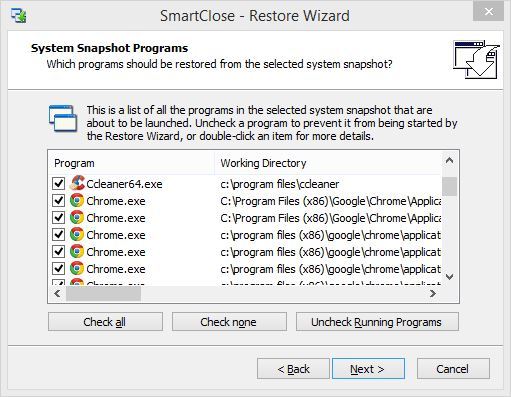Click the Check all button
The image size is (511, 397).
coord(105,322)
